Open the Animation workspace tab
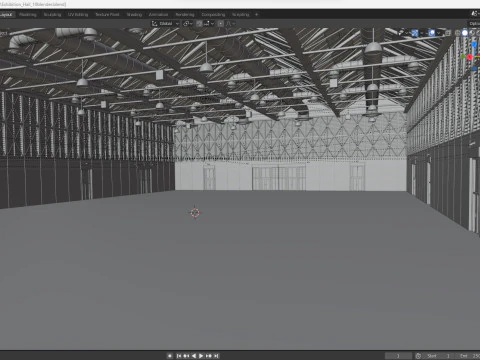This screenshot has width=480, height=360. [x=158, y=15]
